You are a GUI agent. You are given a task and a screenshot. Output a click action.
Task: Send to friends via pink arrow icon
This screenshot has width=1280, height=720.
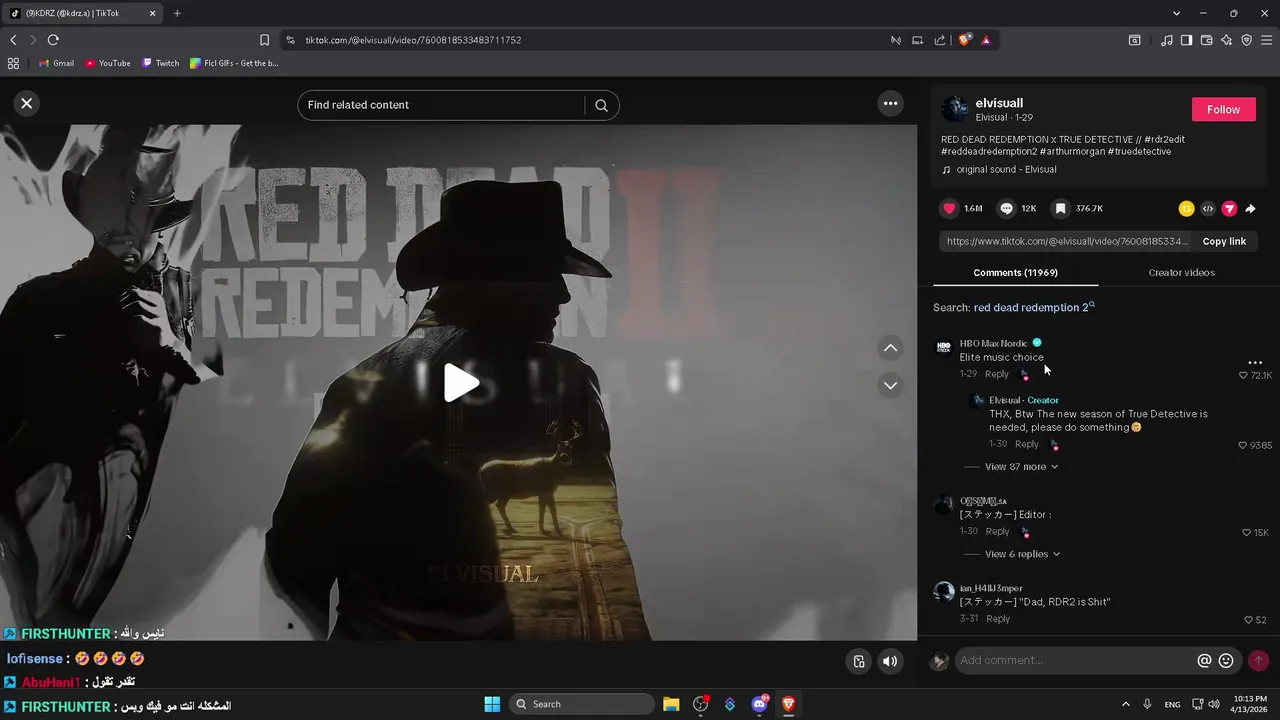[1229, 209]
